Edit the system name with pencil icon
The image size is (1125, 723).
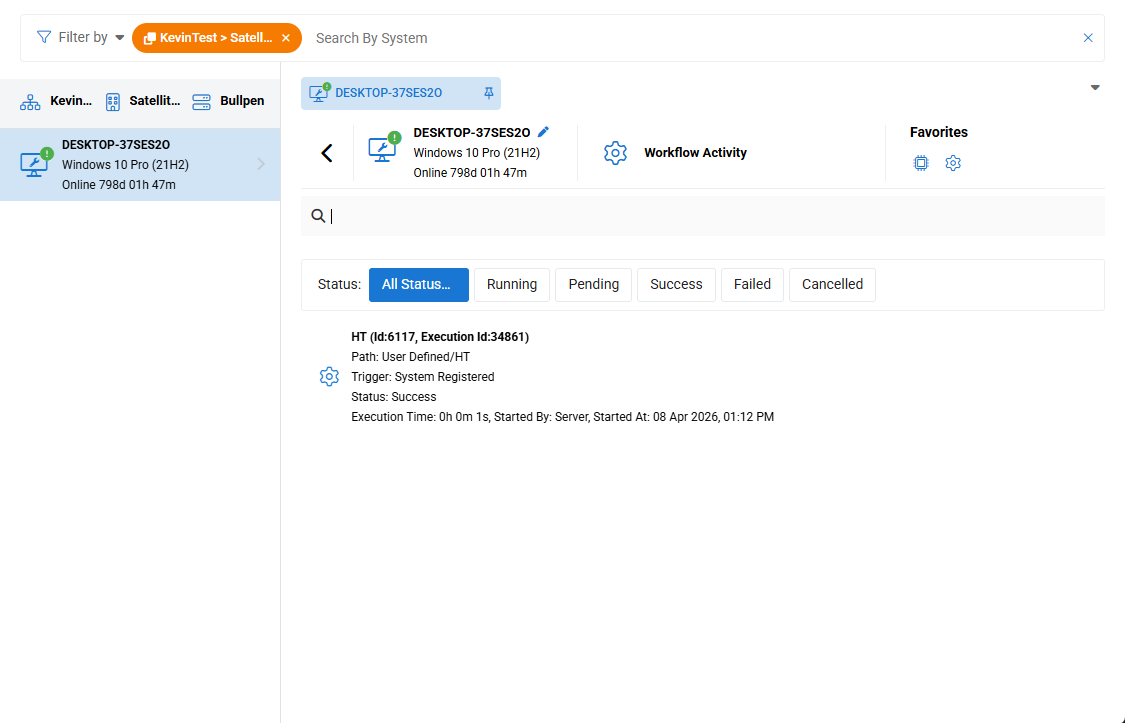coord(543,132)
